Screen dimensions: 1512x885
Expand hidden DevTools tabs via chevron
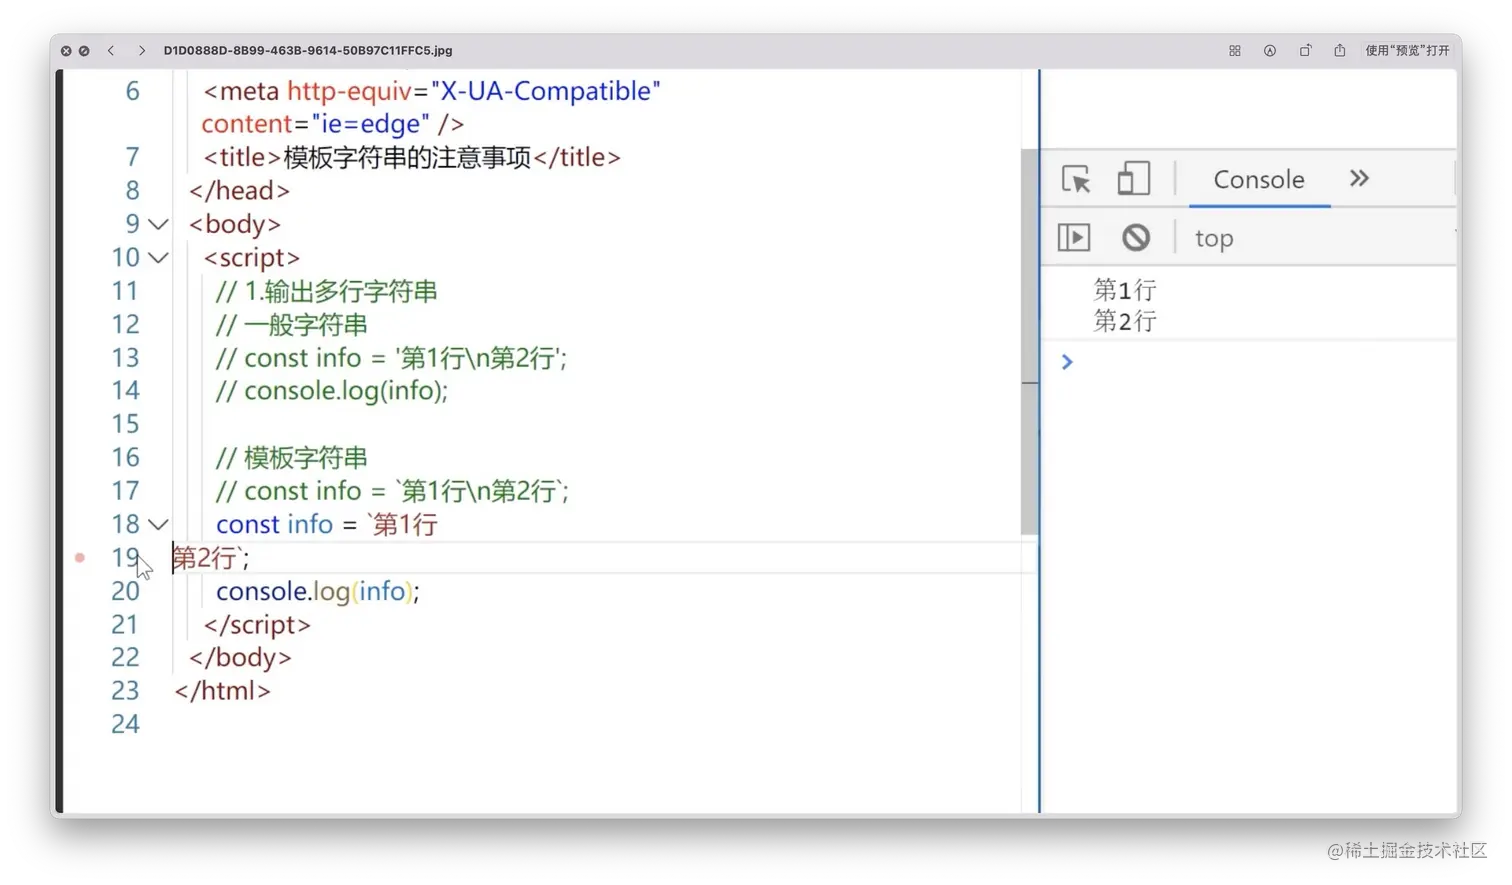click(x=1358, y=178)
